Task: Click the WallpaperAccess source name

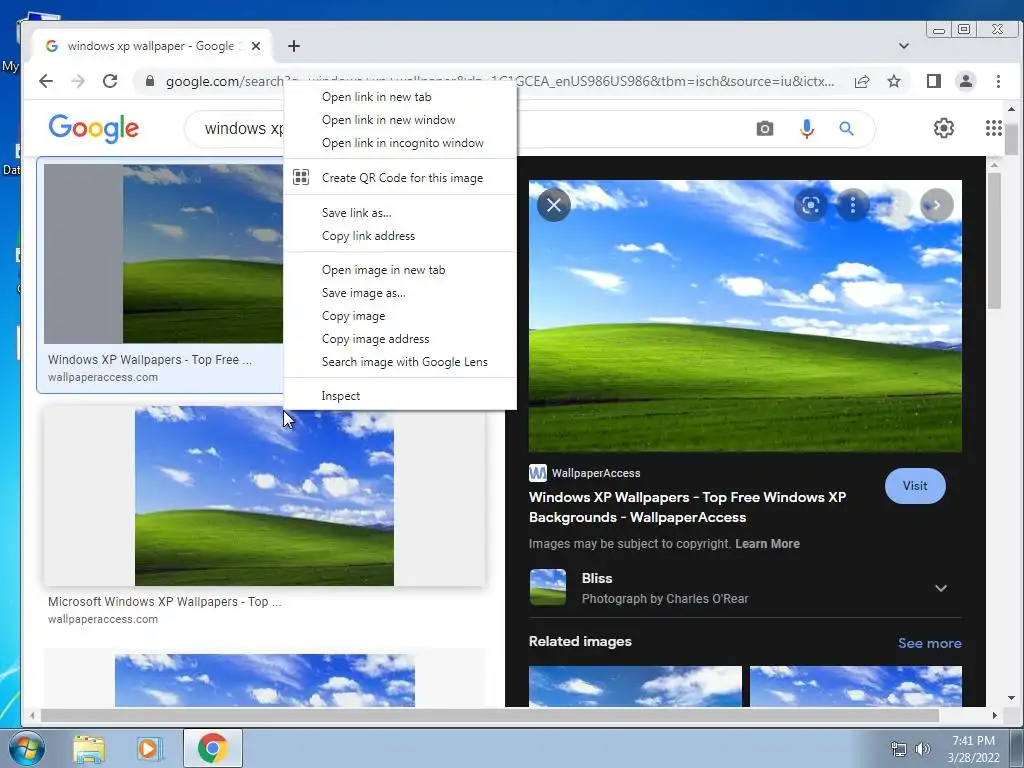Action: tap(596, 473)
